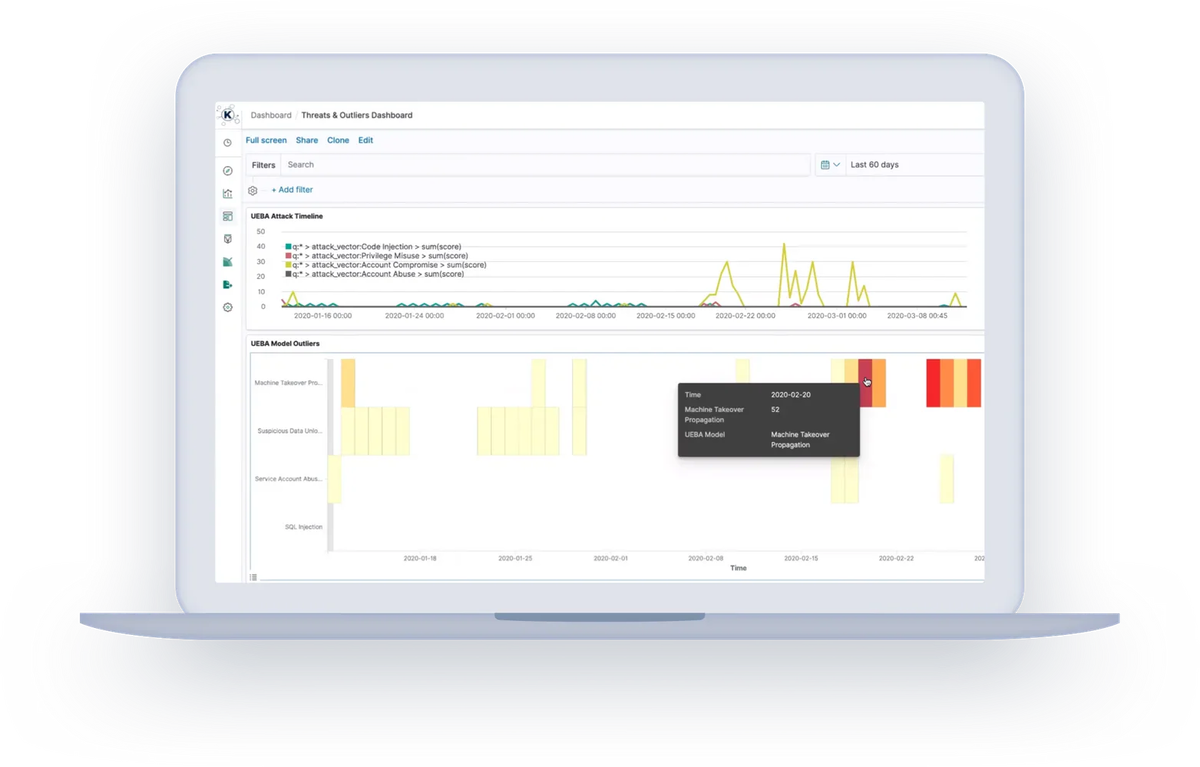Click the 'Time' axis title
This screenshot has height=767, width=1200.
coord(738,568)
